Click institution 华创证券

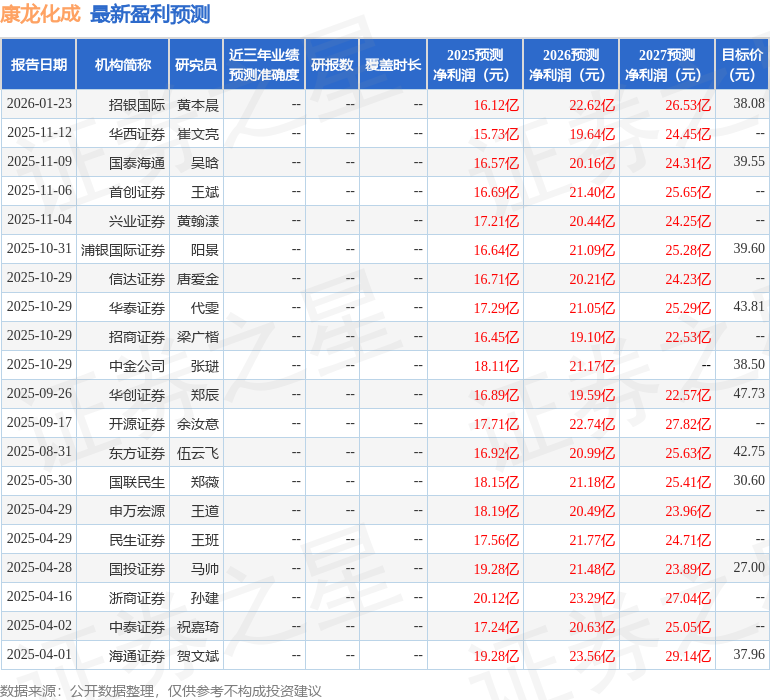137,395
